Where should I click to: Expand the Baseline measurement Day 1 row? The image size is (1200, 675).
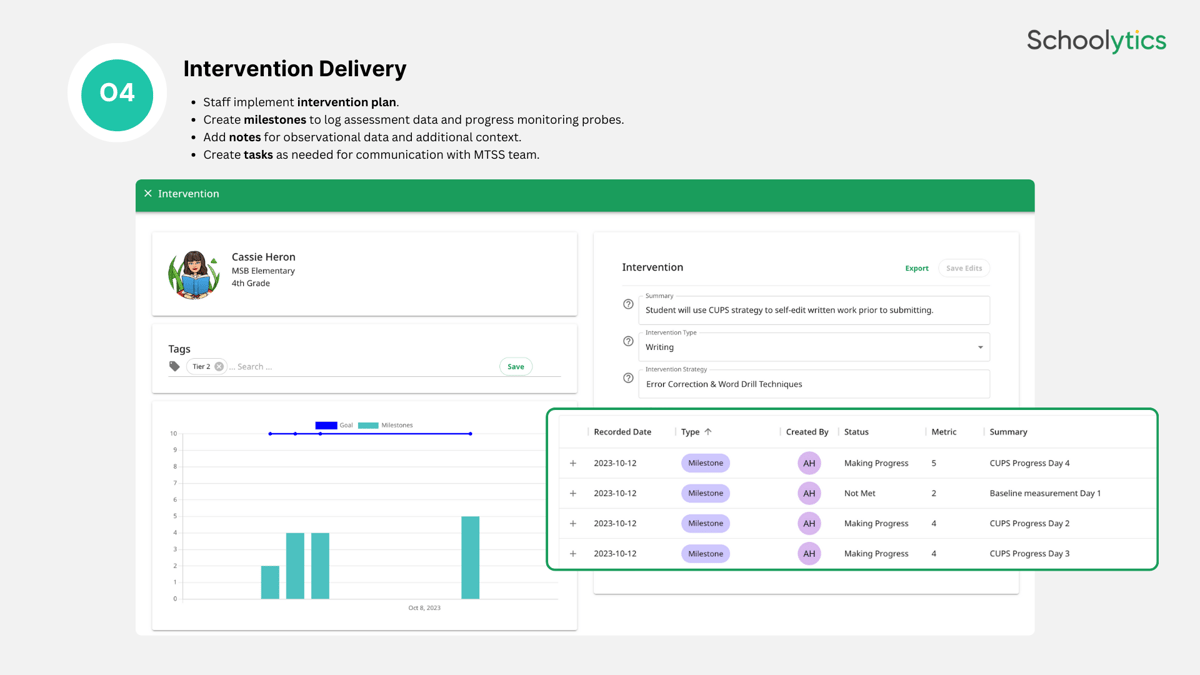pyautogui.click(x=573, y=493)
